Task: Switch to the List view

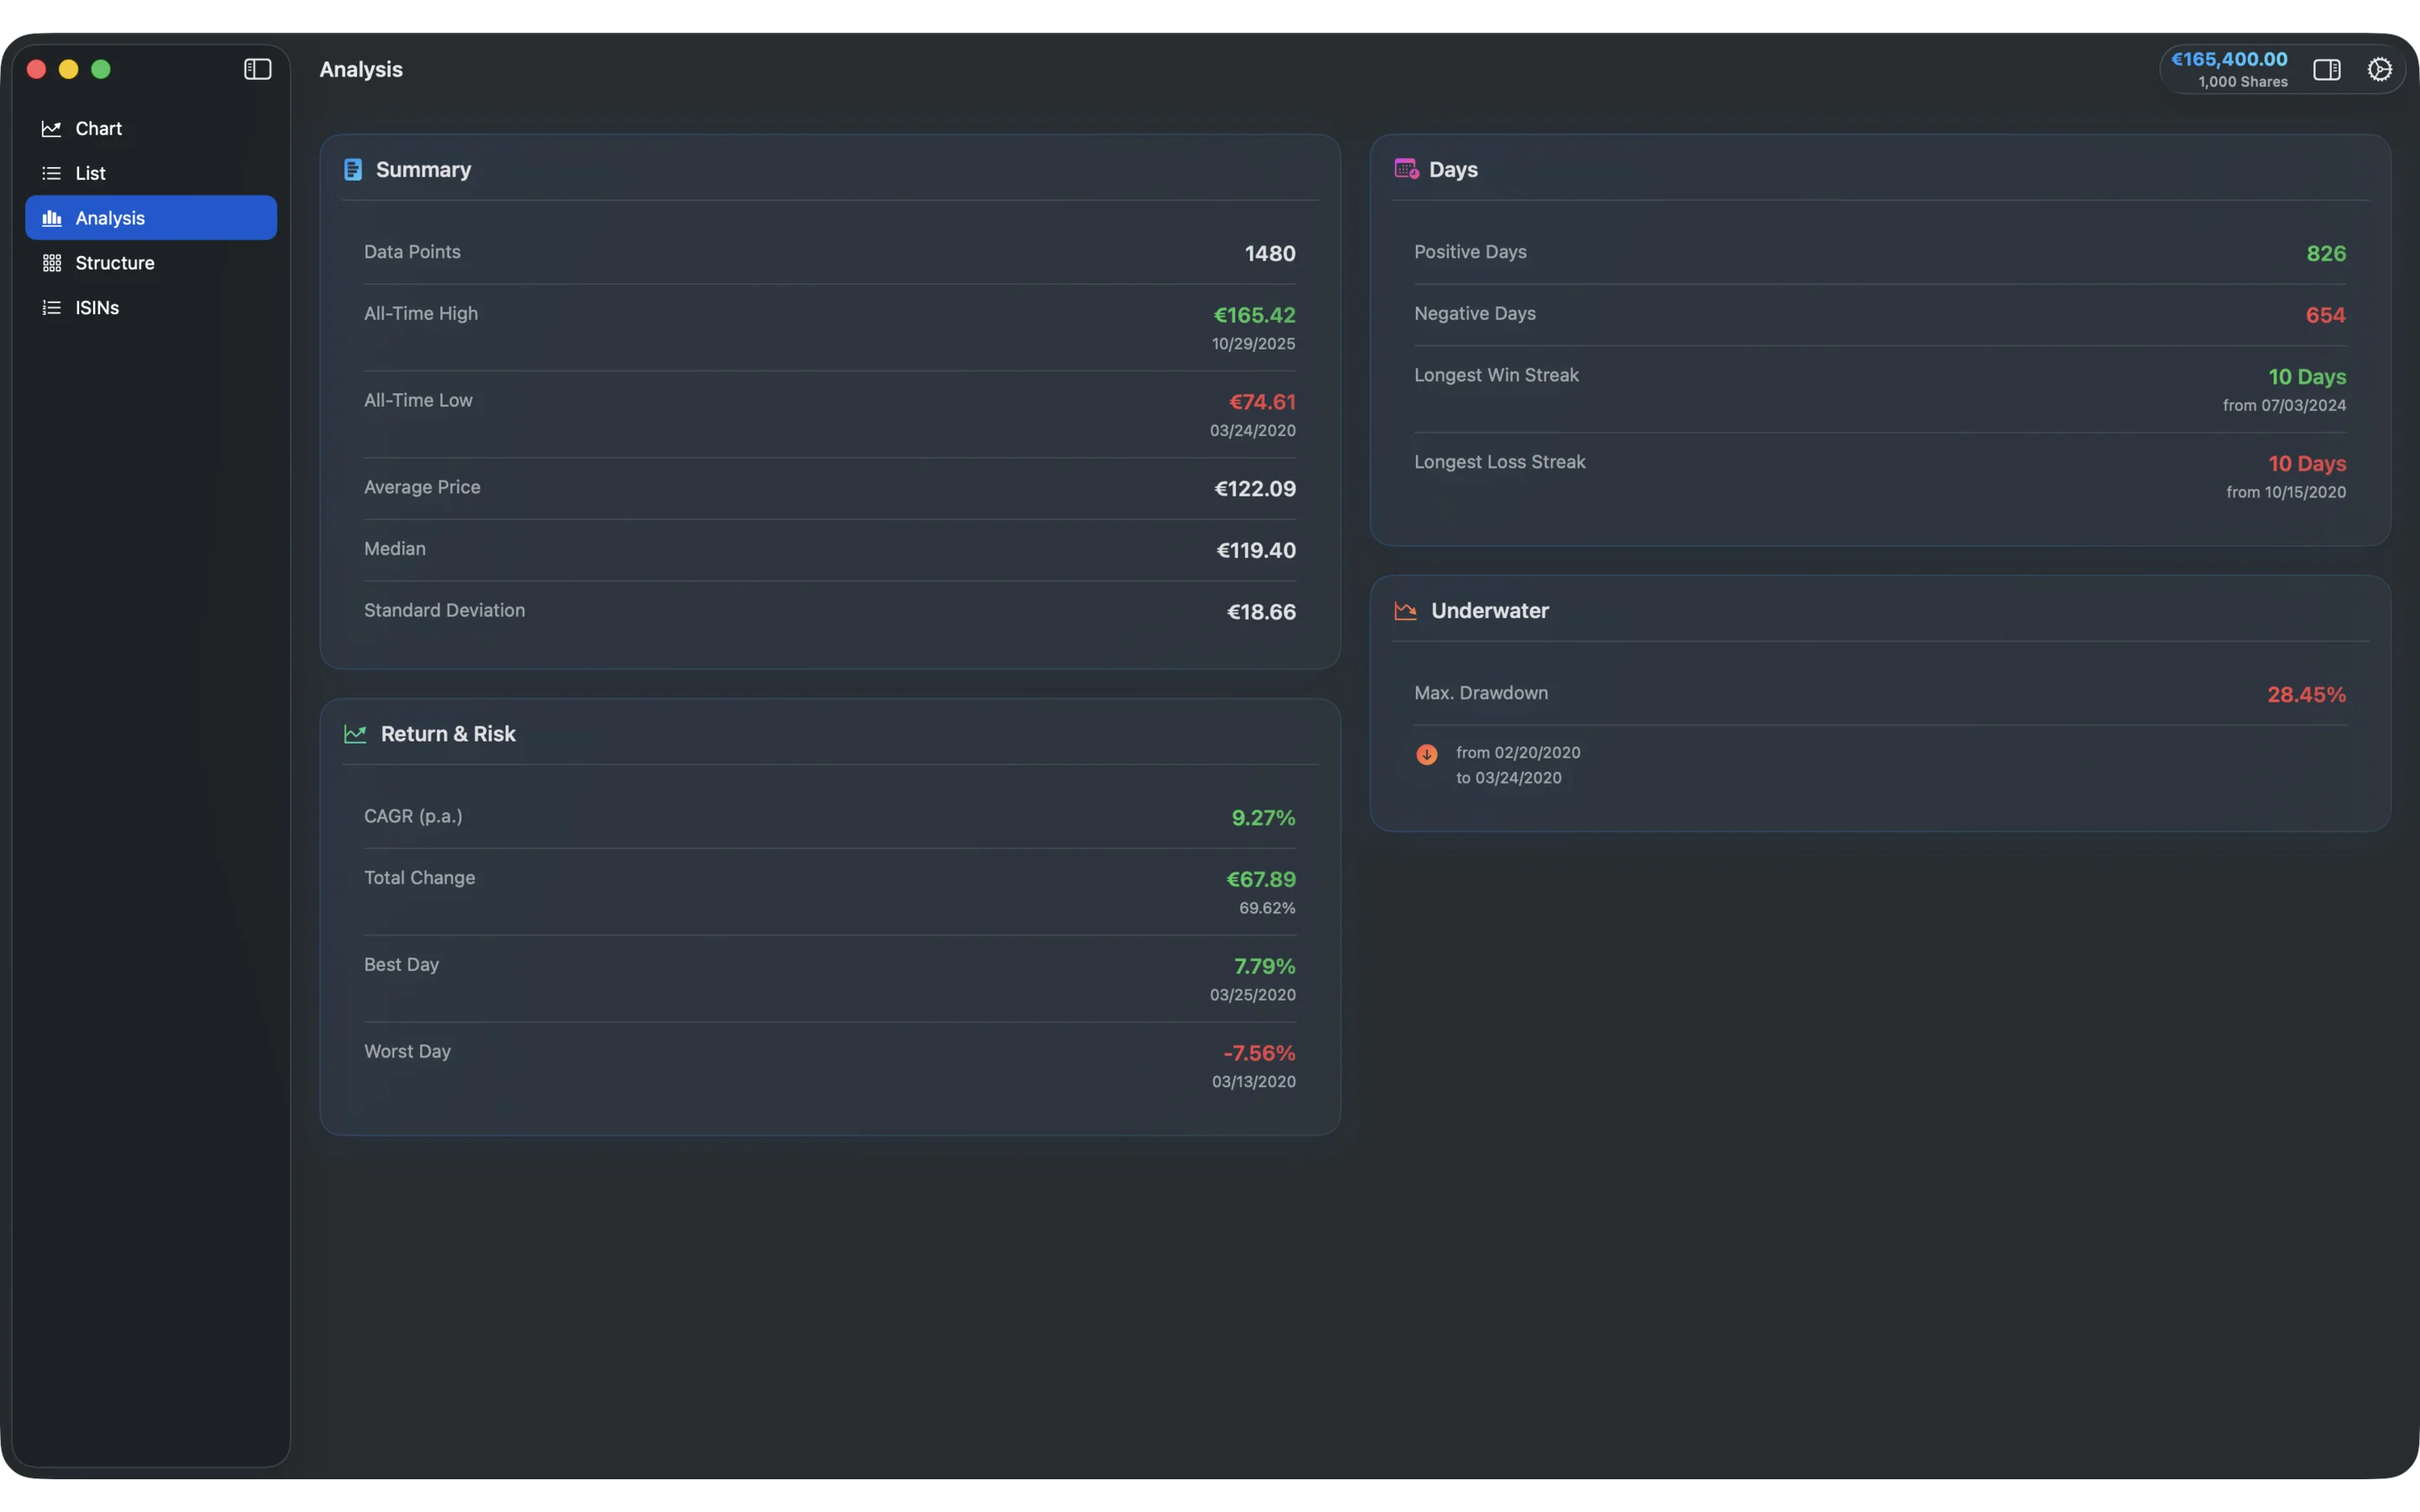Action: pos(90,172)
